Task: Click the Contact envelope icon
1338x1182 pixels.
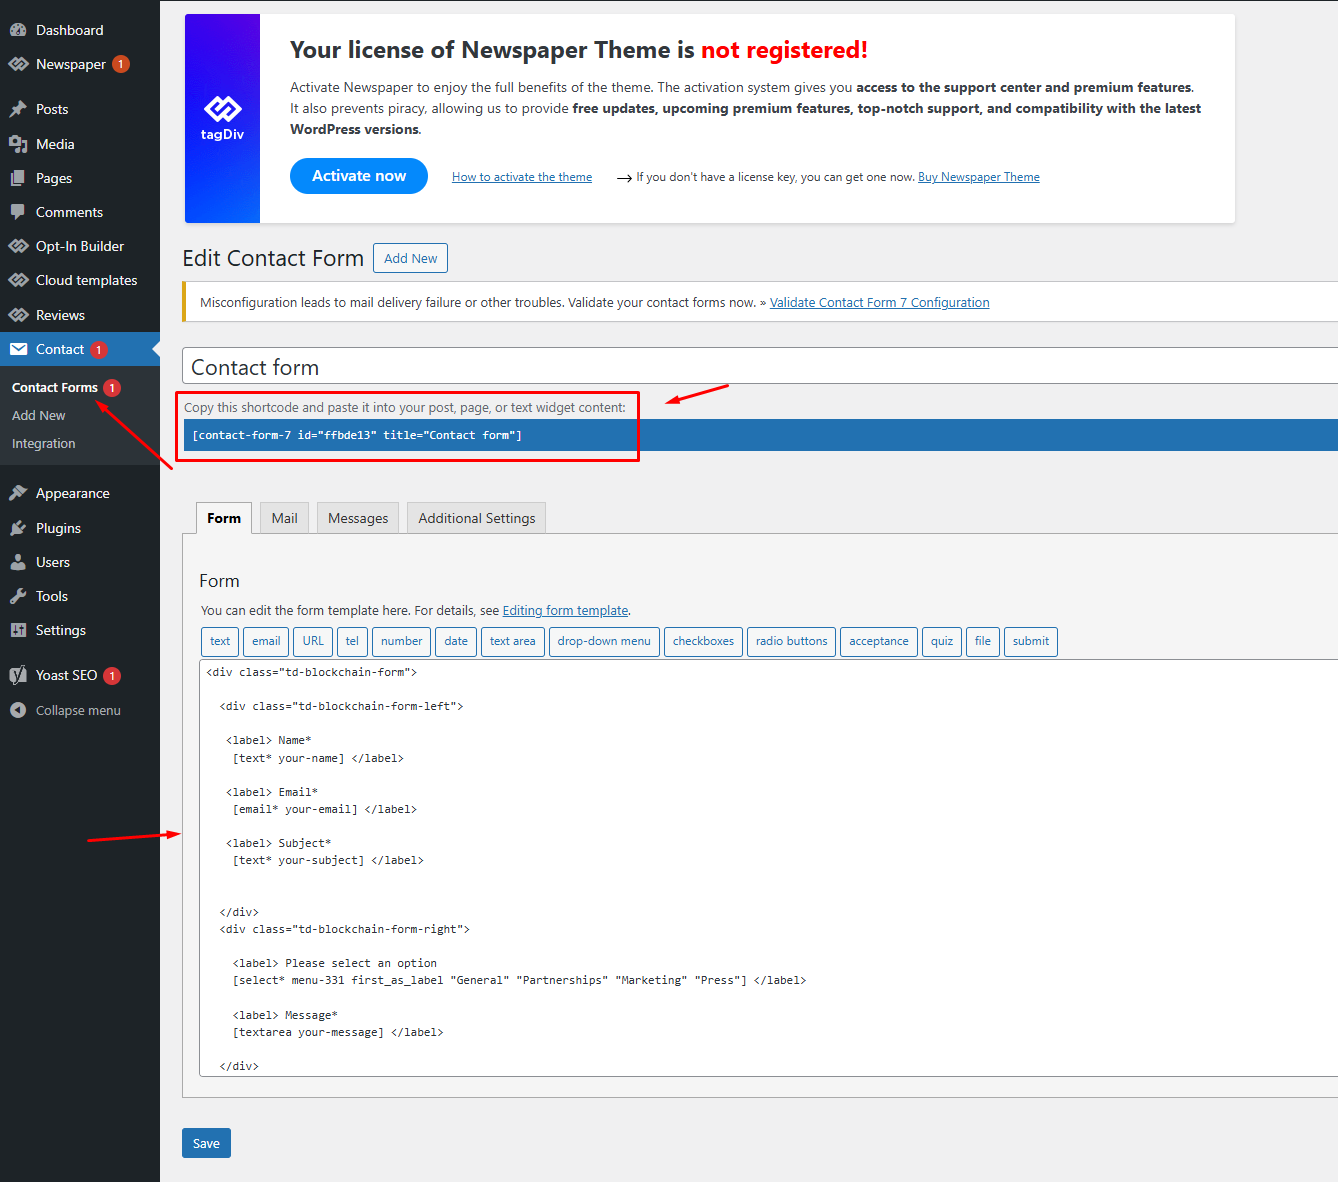Action: coord(18,349)
